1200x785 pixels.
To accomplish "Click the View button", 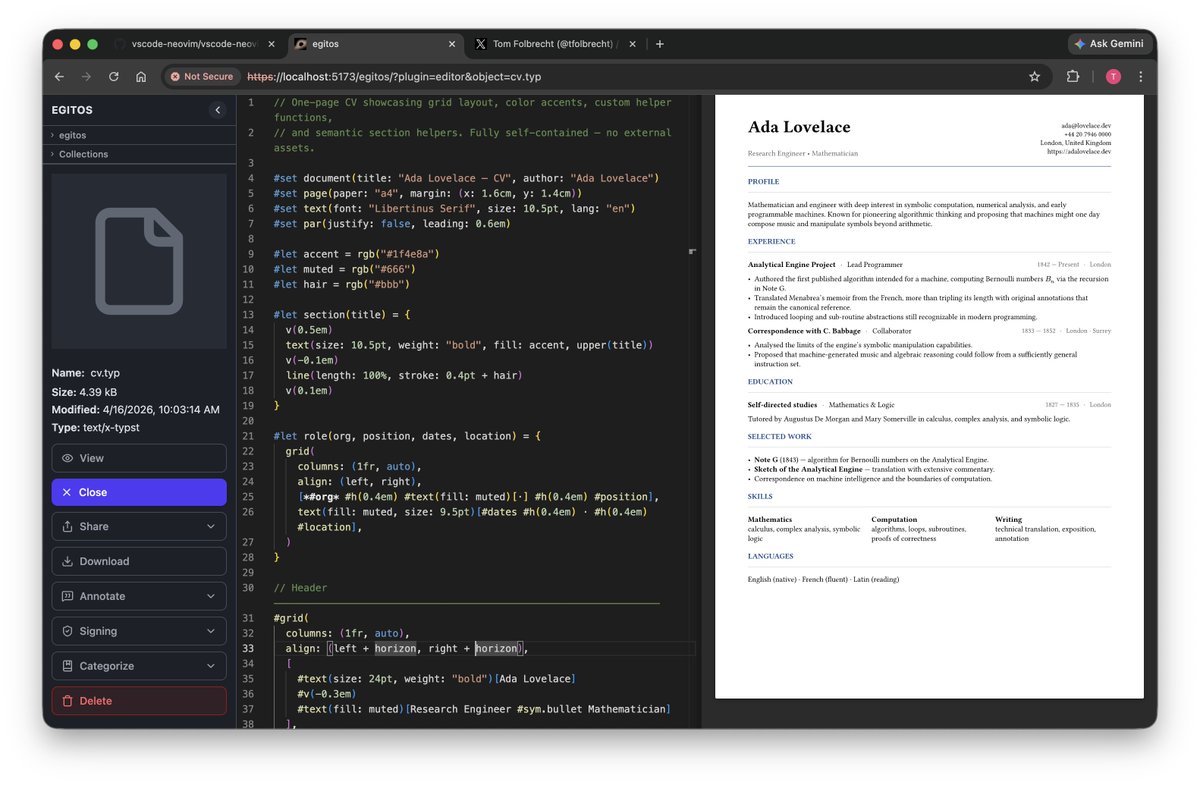I will [139, 458].
